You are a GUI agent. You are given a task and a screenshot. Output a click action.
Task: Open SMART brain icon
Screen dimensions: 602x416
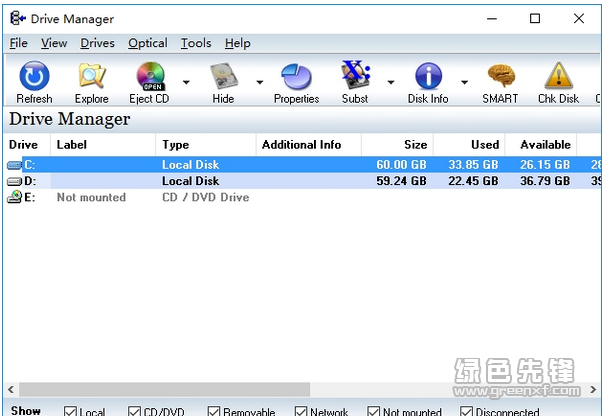point(501,76)
